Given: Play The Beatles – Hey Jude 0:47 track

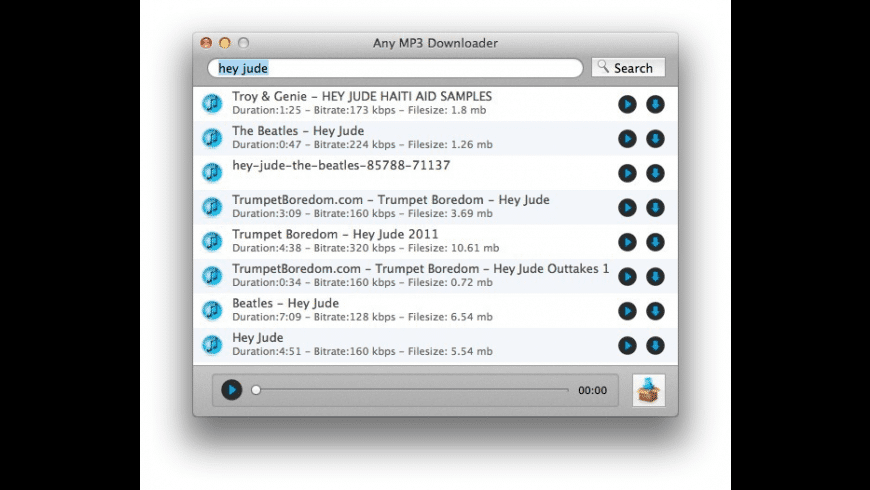Looking at the screenshot, I should pos(627,139).
